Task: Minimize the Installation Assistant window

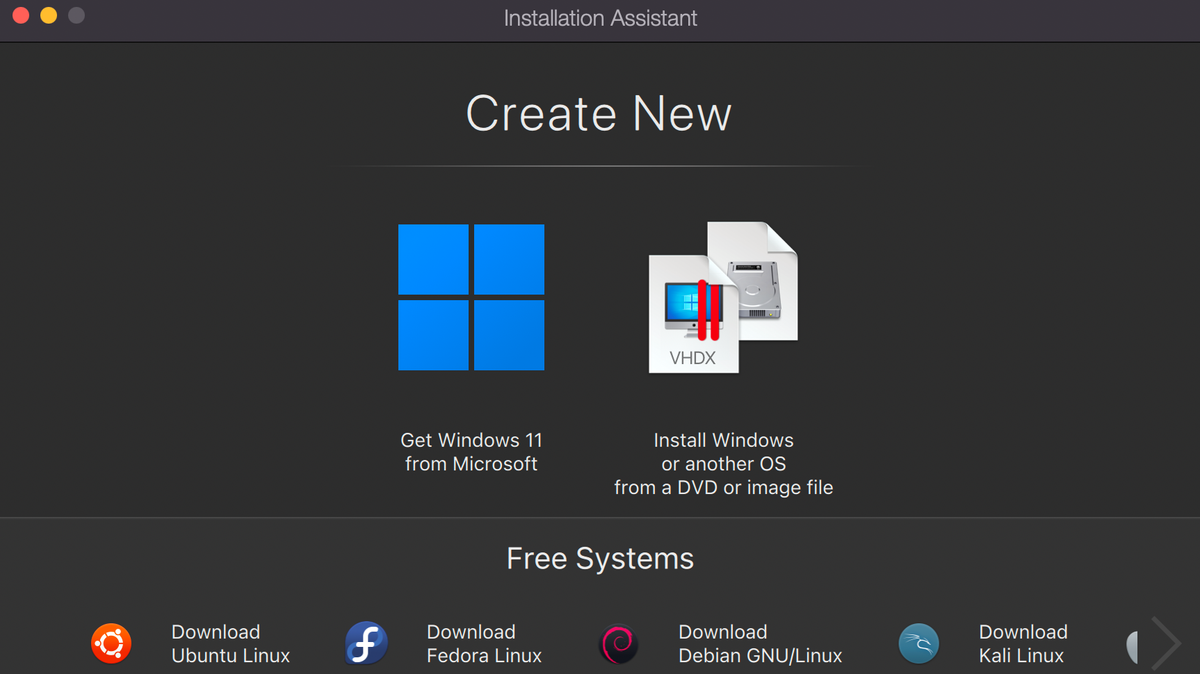Action: (x=46, y=16)
